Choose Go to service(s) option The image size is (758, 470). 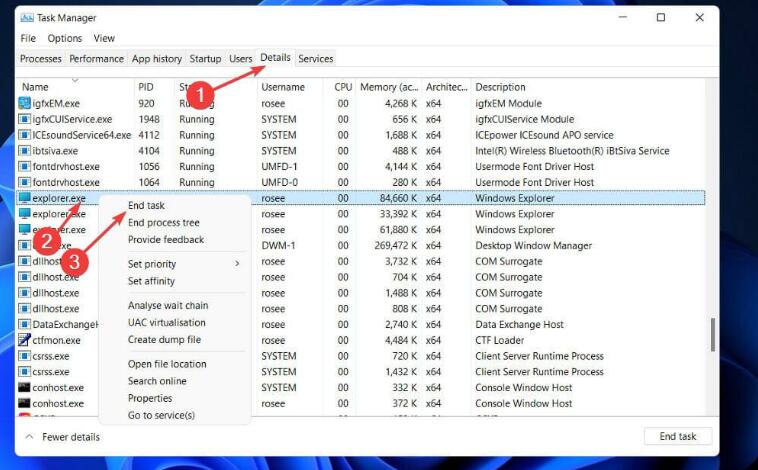[161, 415]
